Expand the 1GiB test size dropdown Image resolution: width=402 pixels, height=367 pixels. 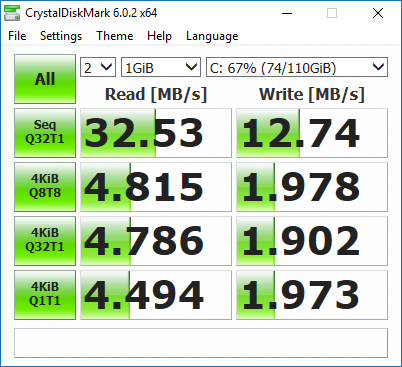(x=161, y=67)
